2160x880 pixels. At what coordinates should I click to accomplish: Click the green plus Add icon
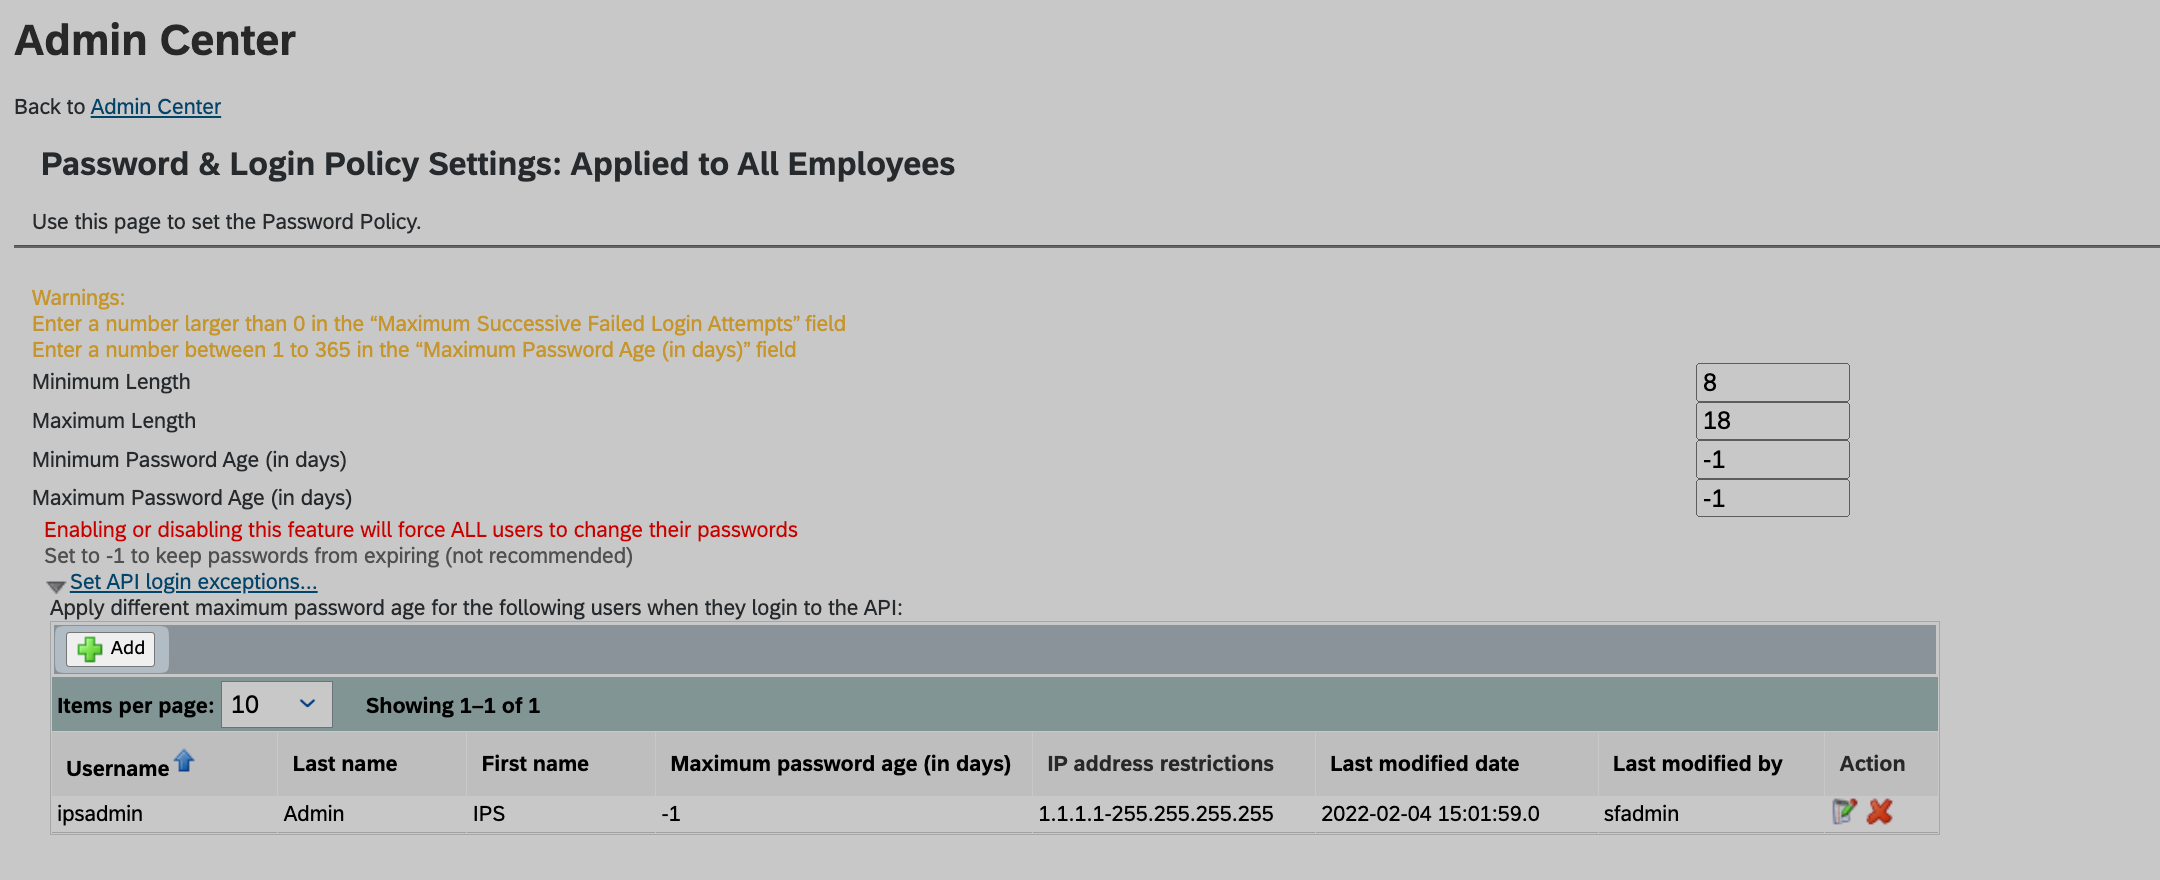point(90,649)
